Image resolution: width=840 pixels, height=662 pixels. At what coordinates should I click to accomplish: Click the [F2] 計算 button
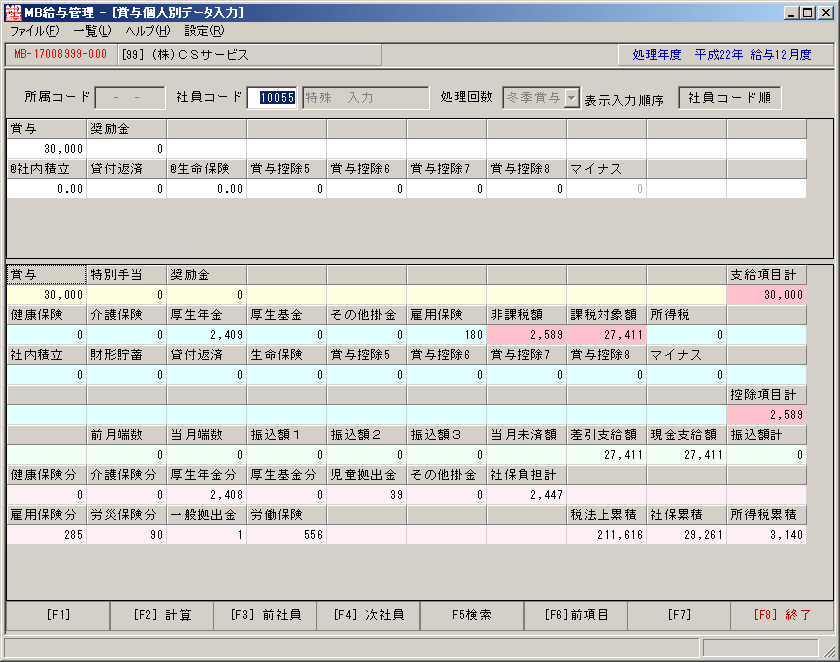coord(162,615)
